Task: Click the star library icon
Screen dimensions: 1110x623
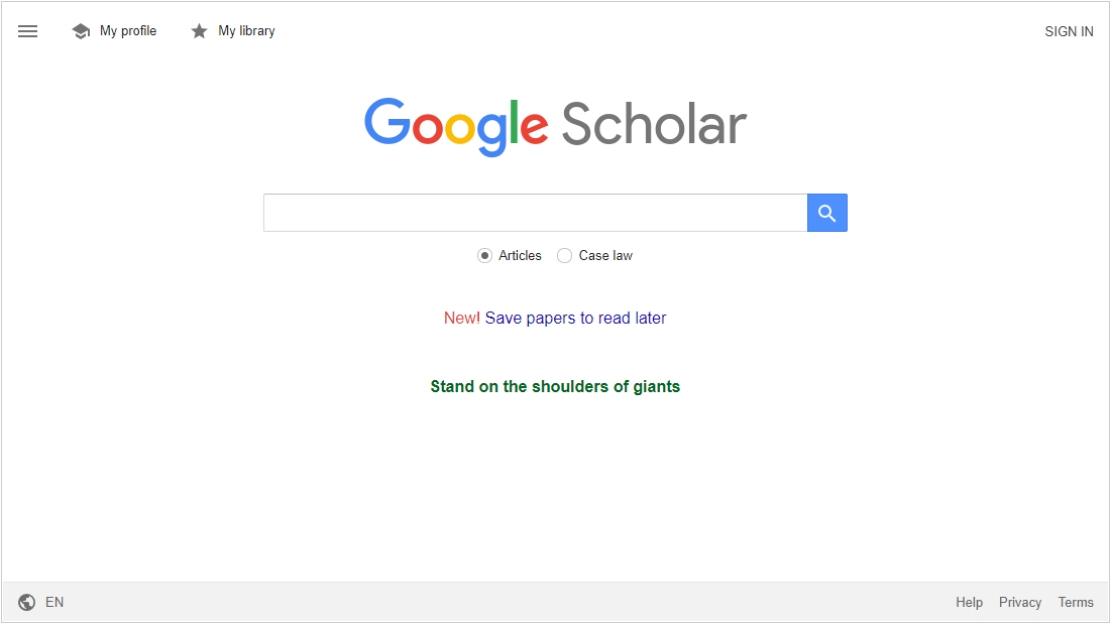Action: [199, 31]
